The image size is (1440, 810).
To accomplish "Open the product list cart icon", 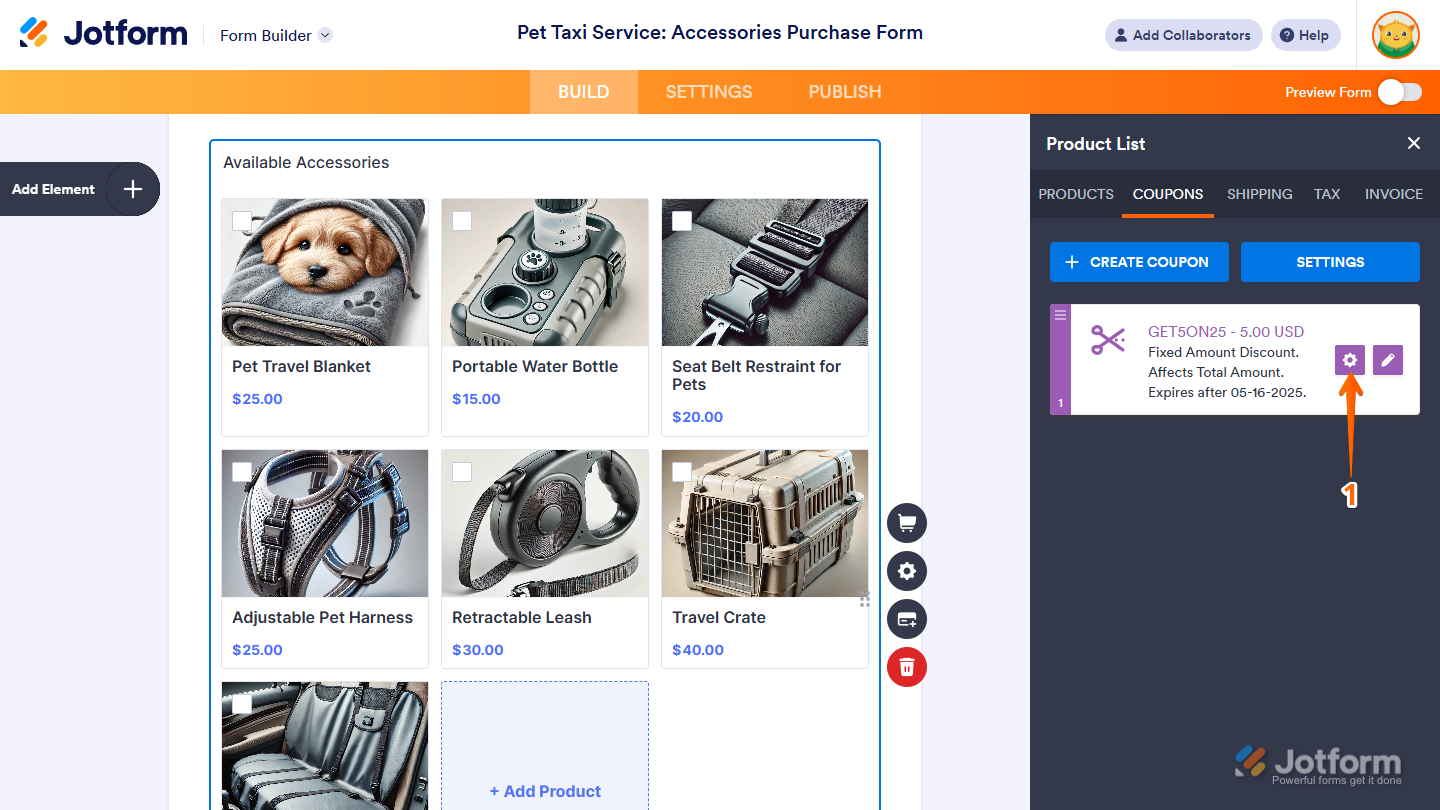I will click(x=907, y=523).
